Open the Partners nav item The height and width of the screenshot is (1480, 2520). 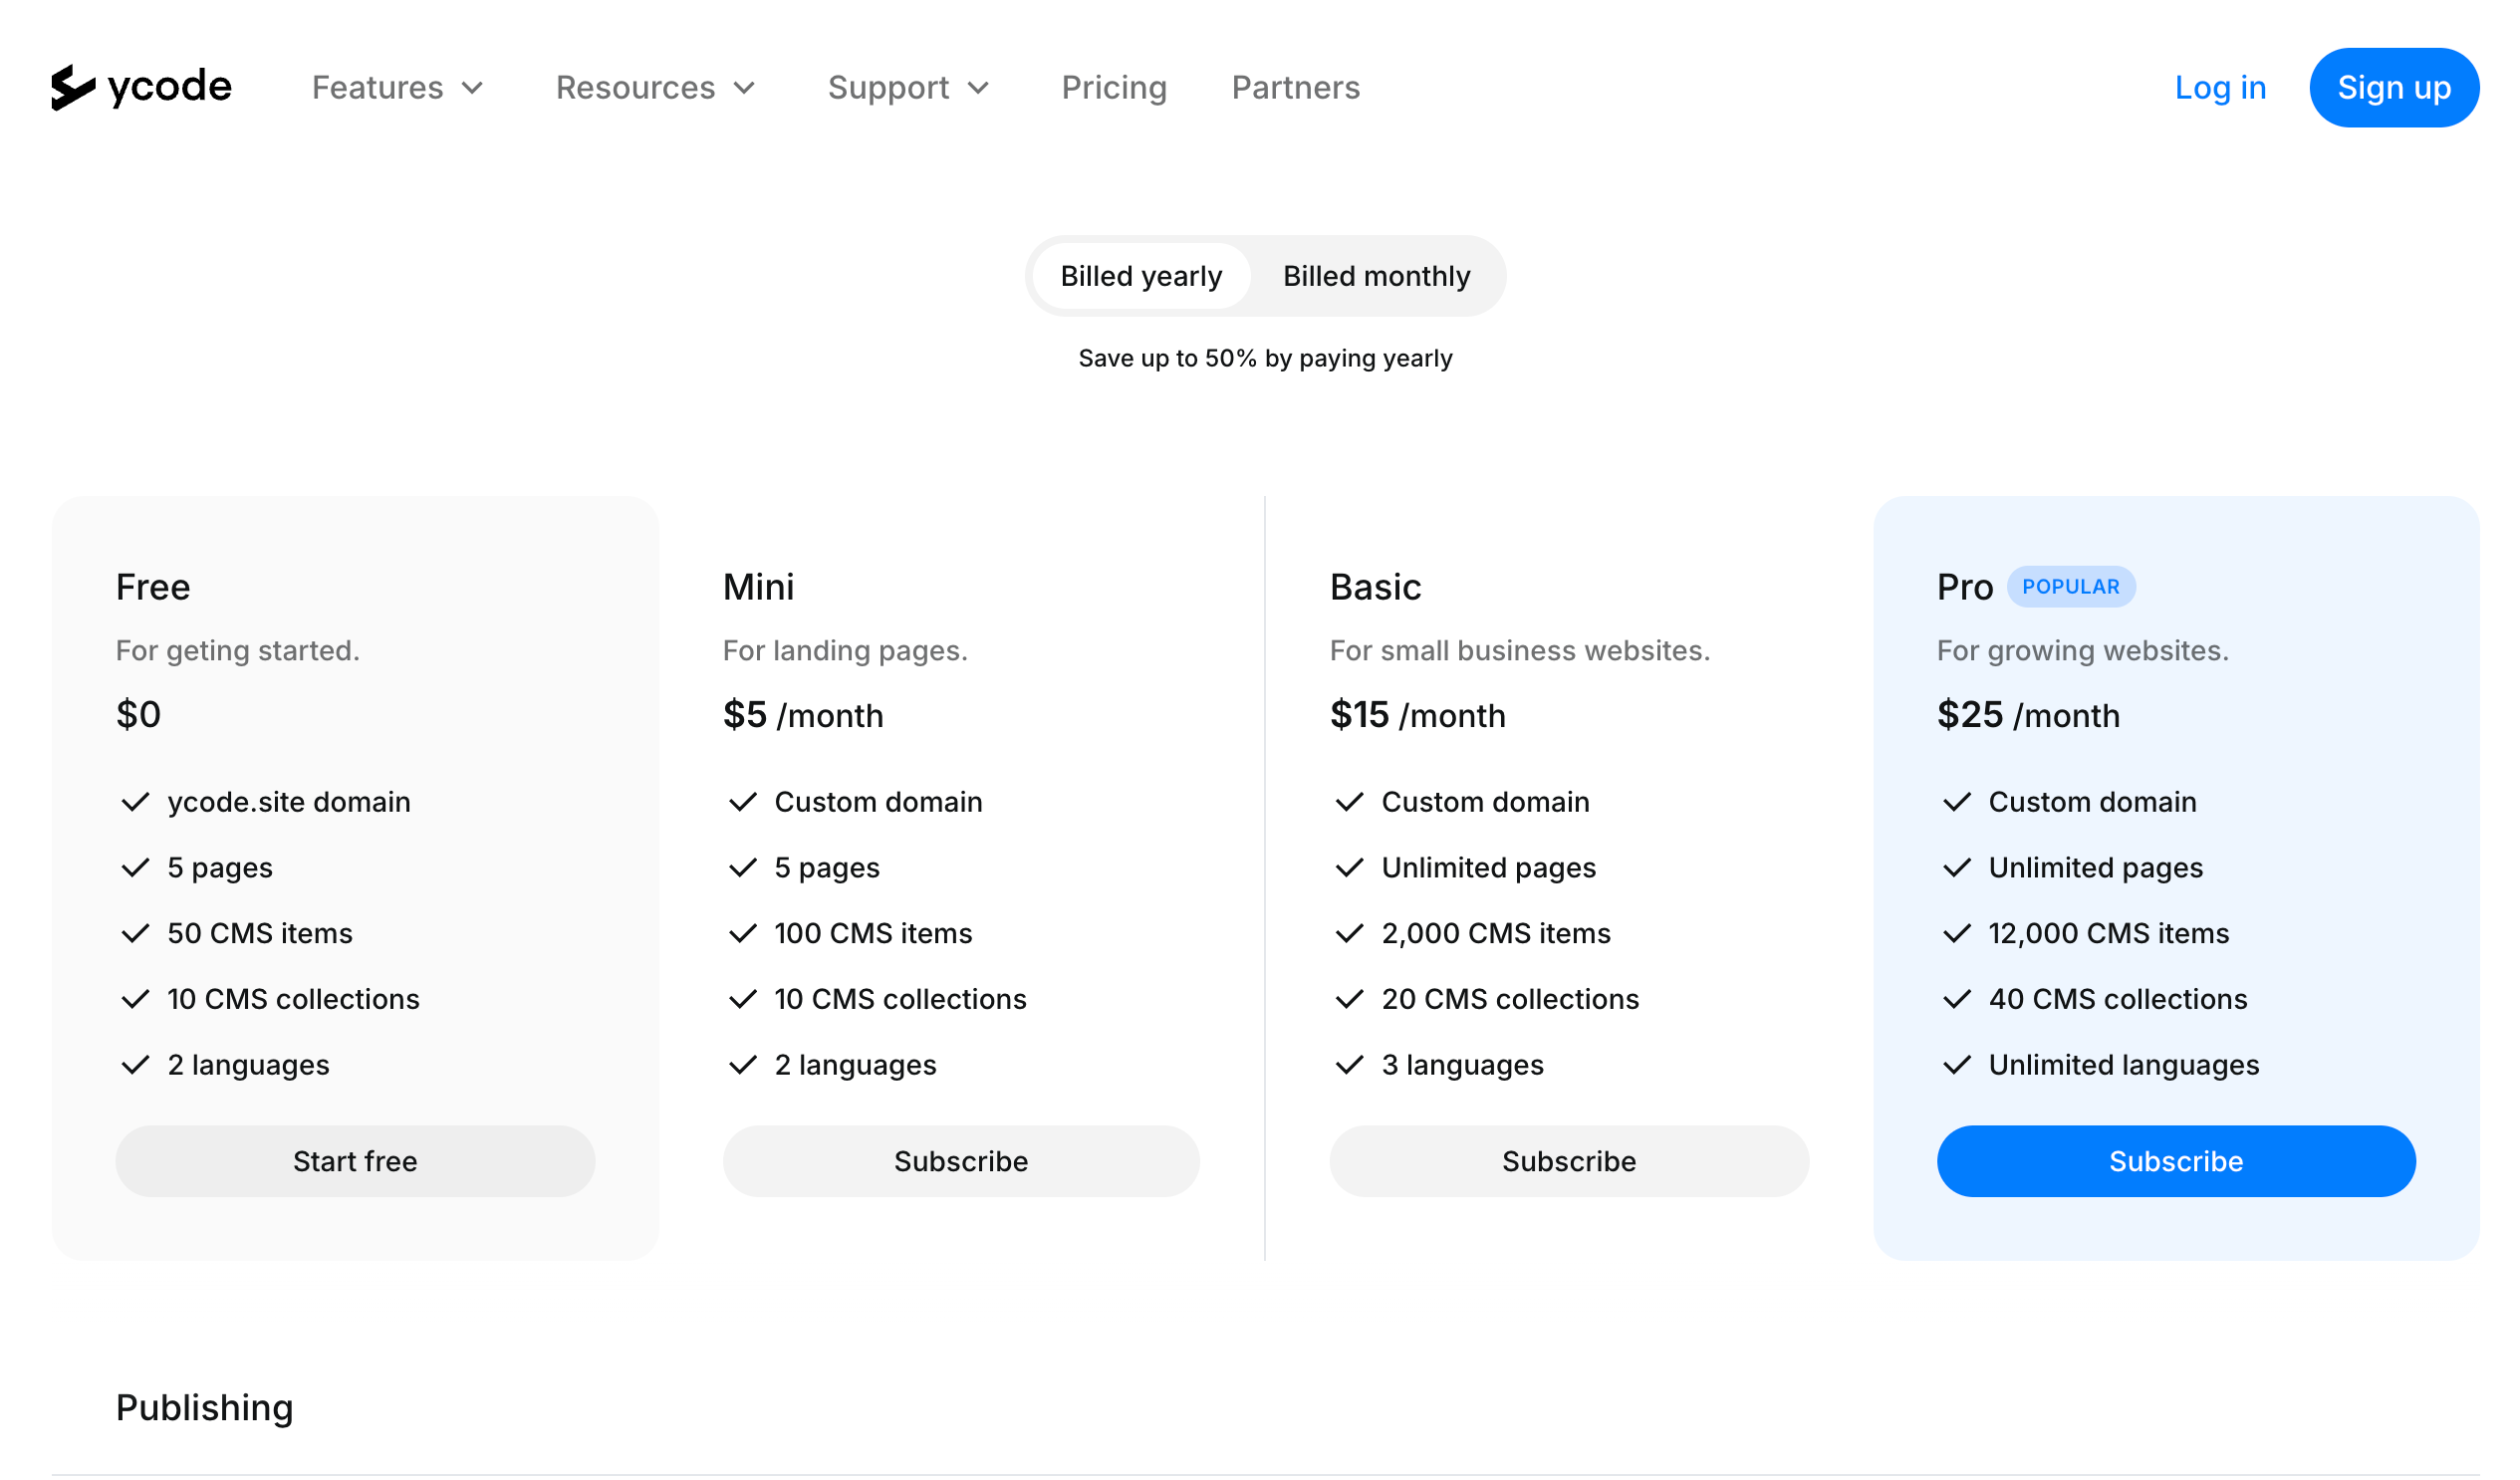click(x=1295, y=88)
